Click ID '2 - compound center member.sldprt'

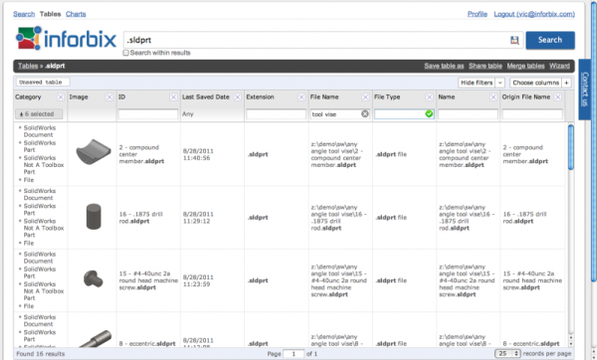[142, 154]
